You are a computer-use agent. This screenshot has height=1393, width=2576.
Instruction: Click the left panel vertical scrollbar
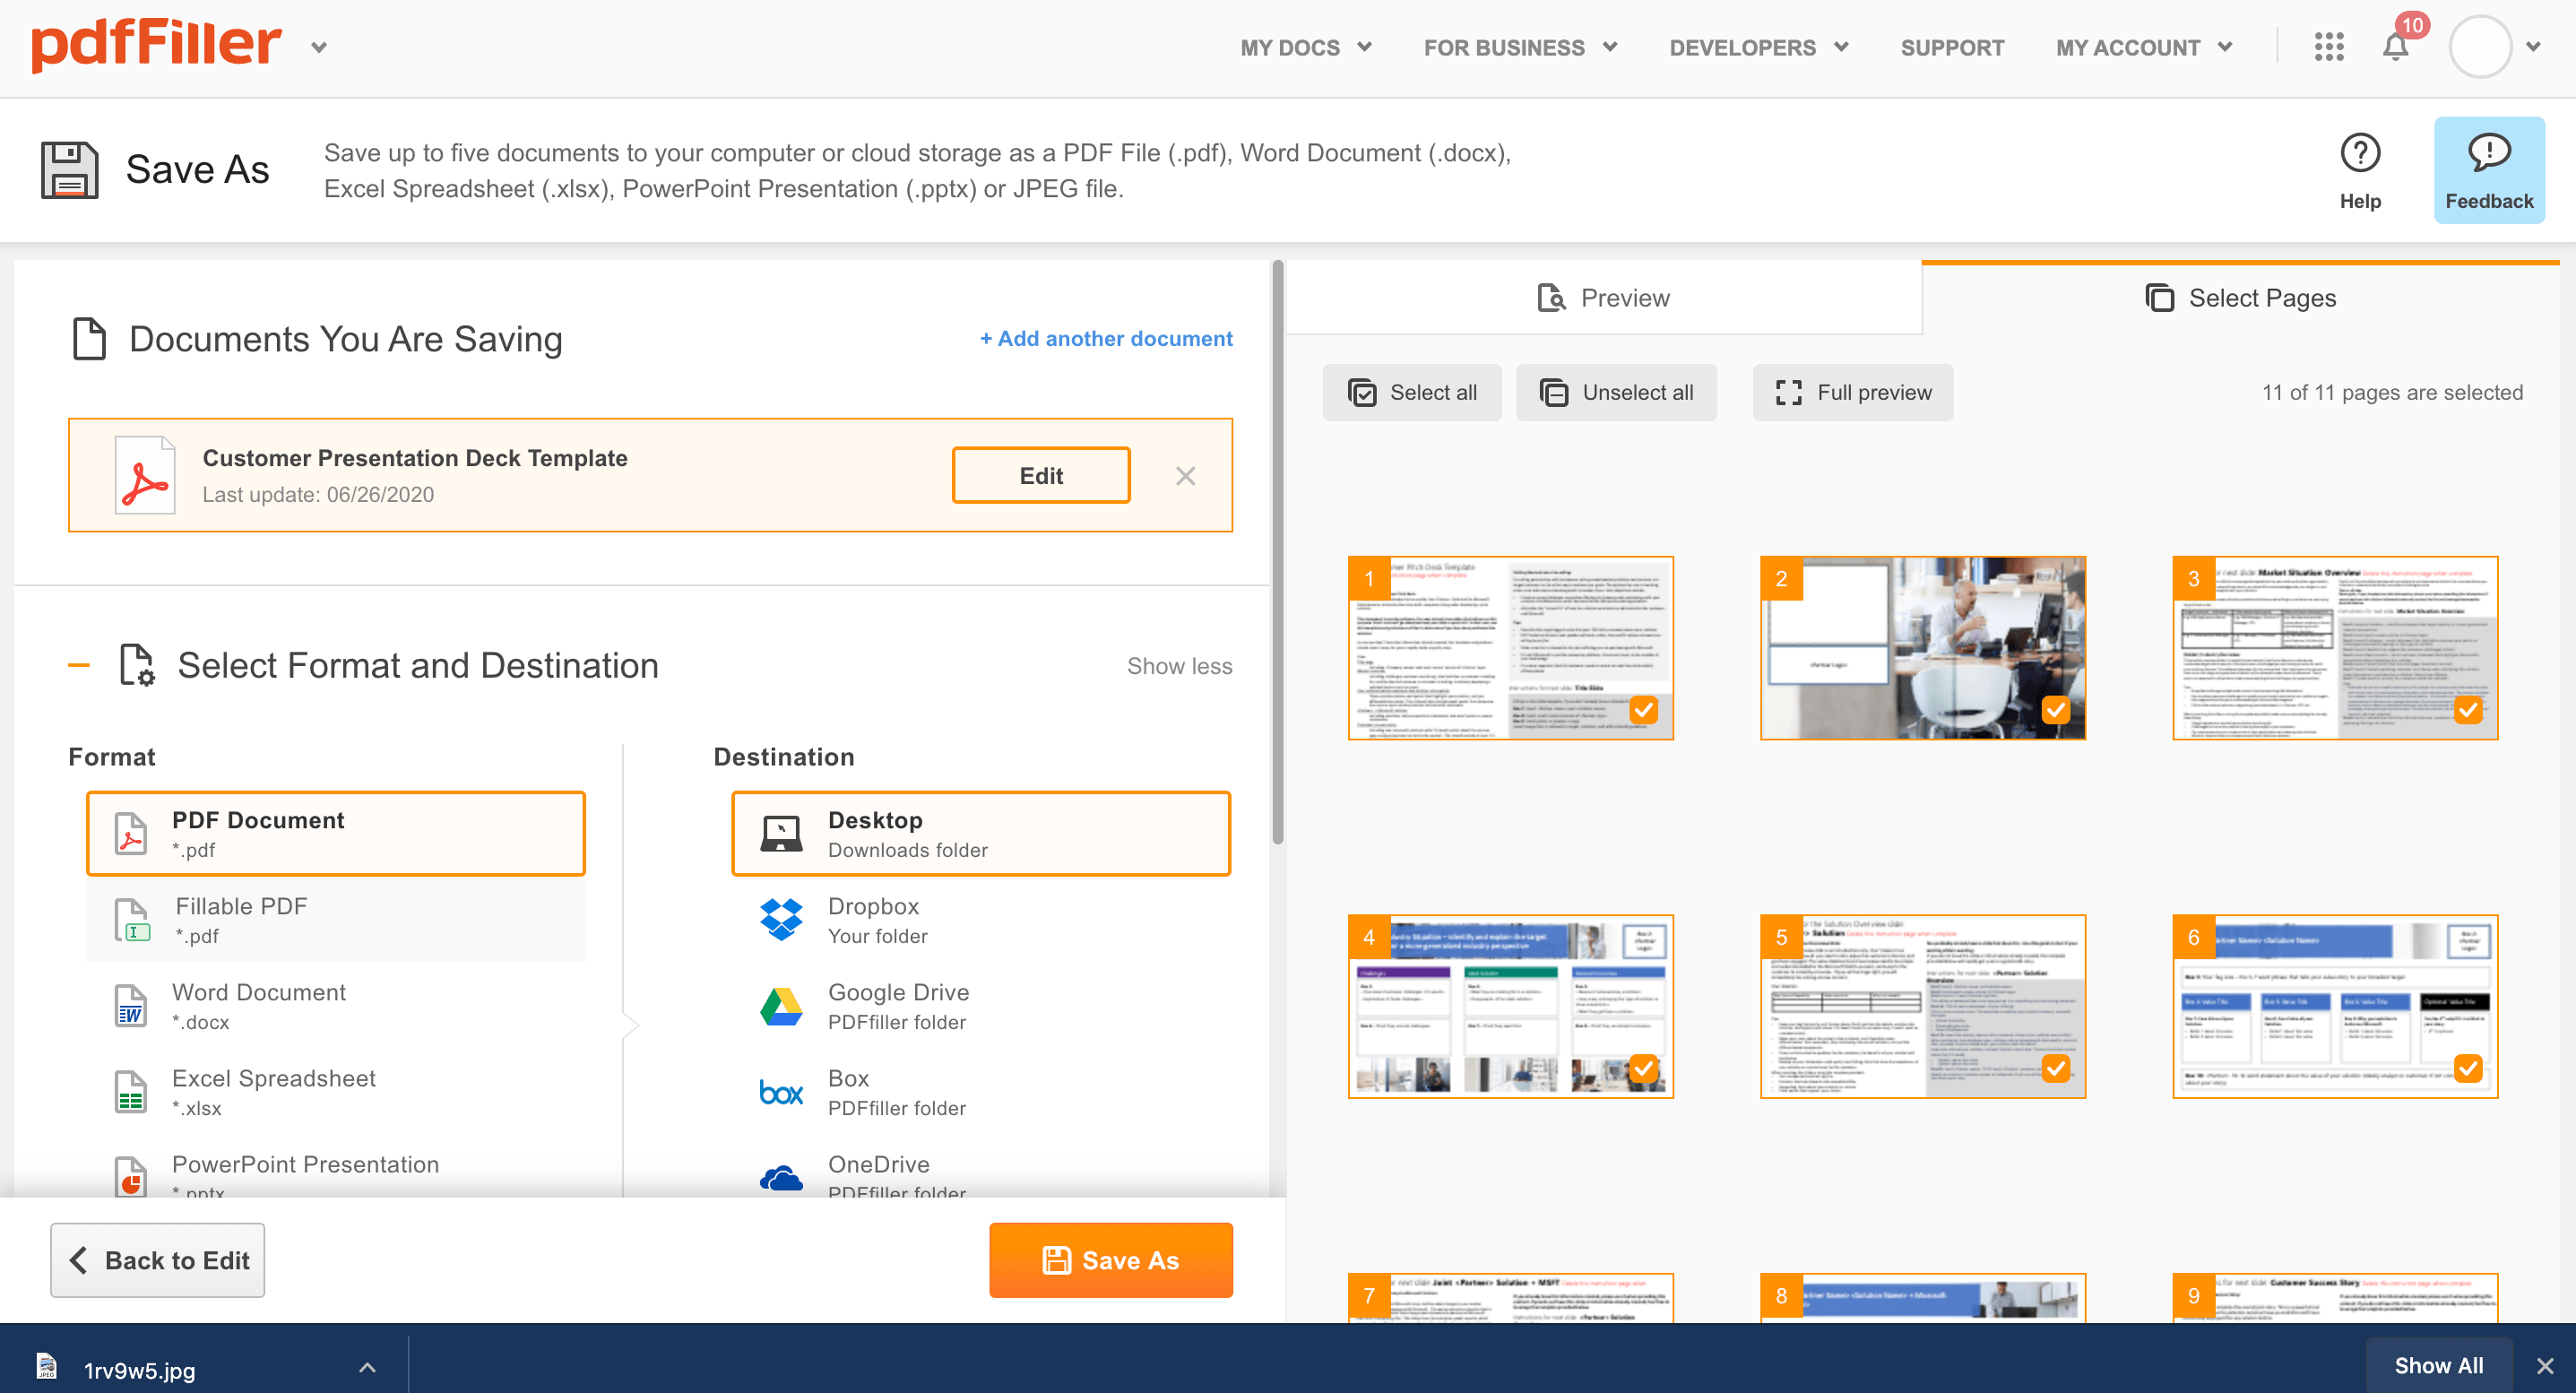[1277, 552]
